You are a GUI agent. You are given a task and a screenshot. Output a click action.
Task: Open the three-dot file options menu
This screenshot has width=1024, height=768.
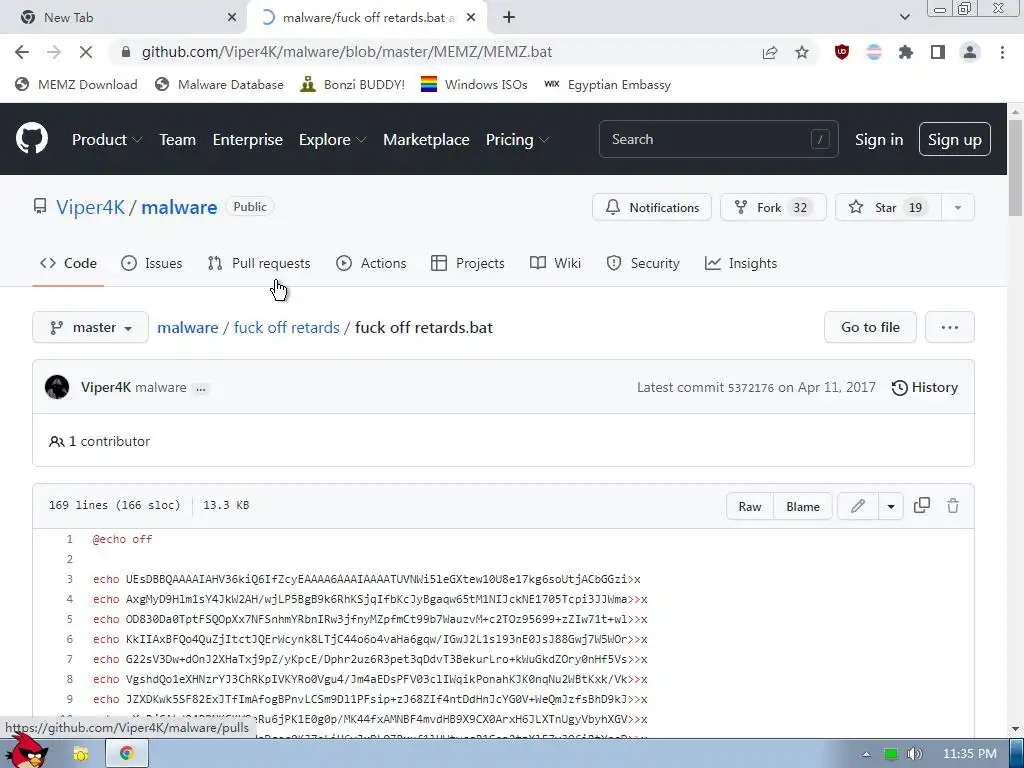pos(950,327)
